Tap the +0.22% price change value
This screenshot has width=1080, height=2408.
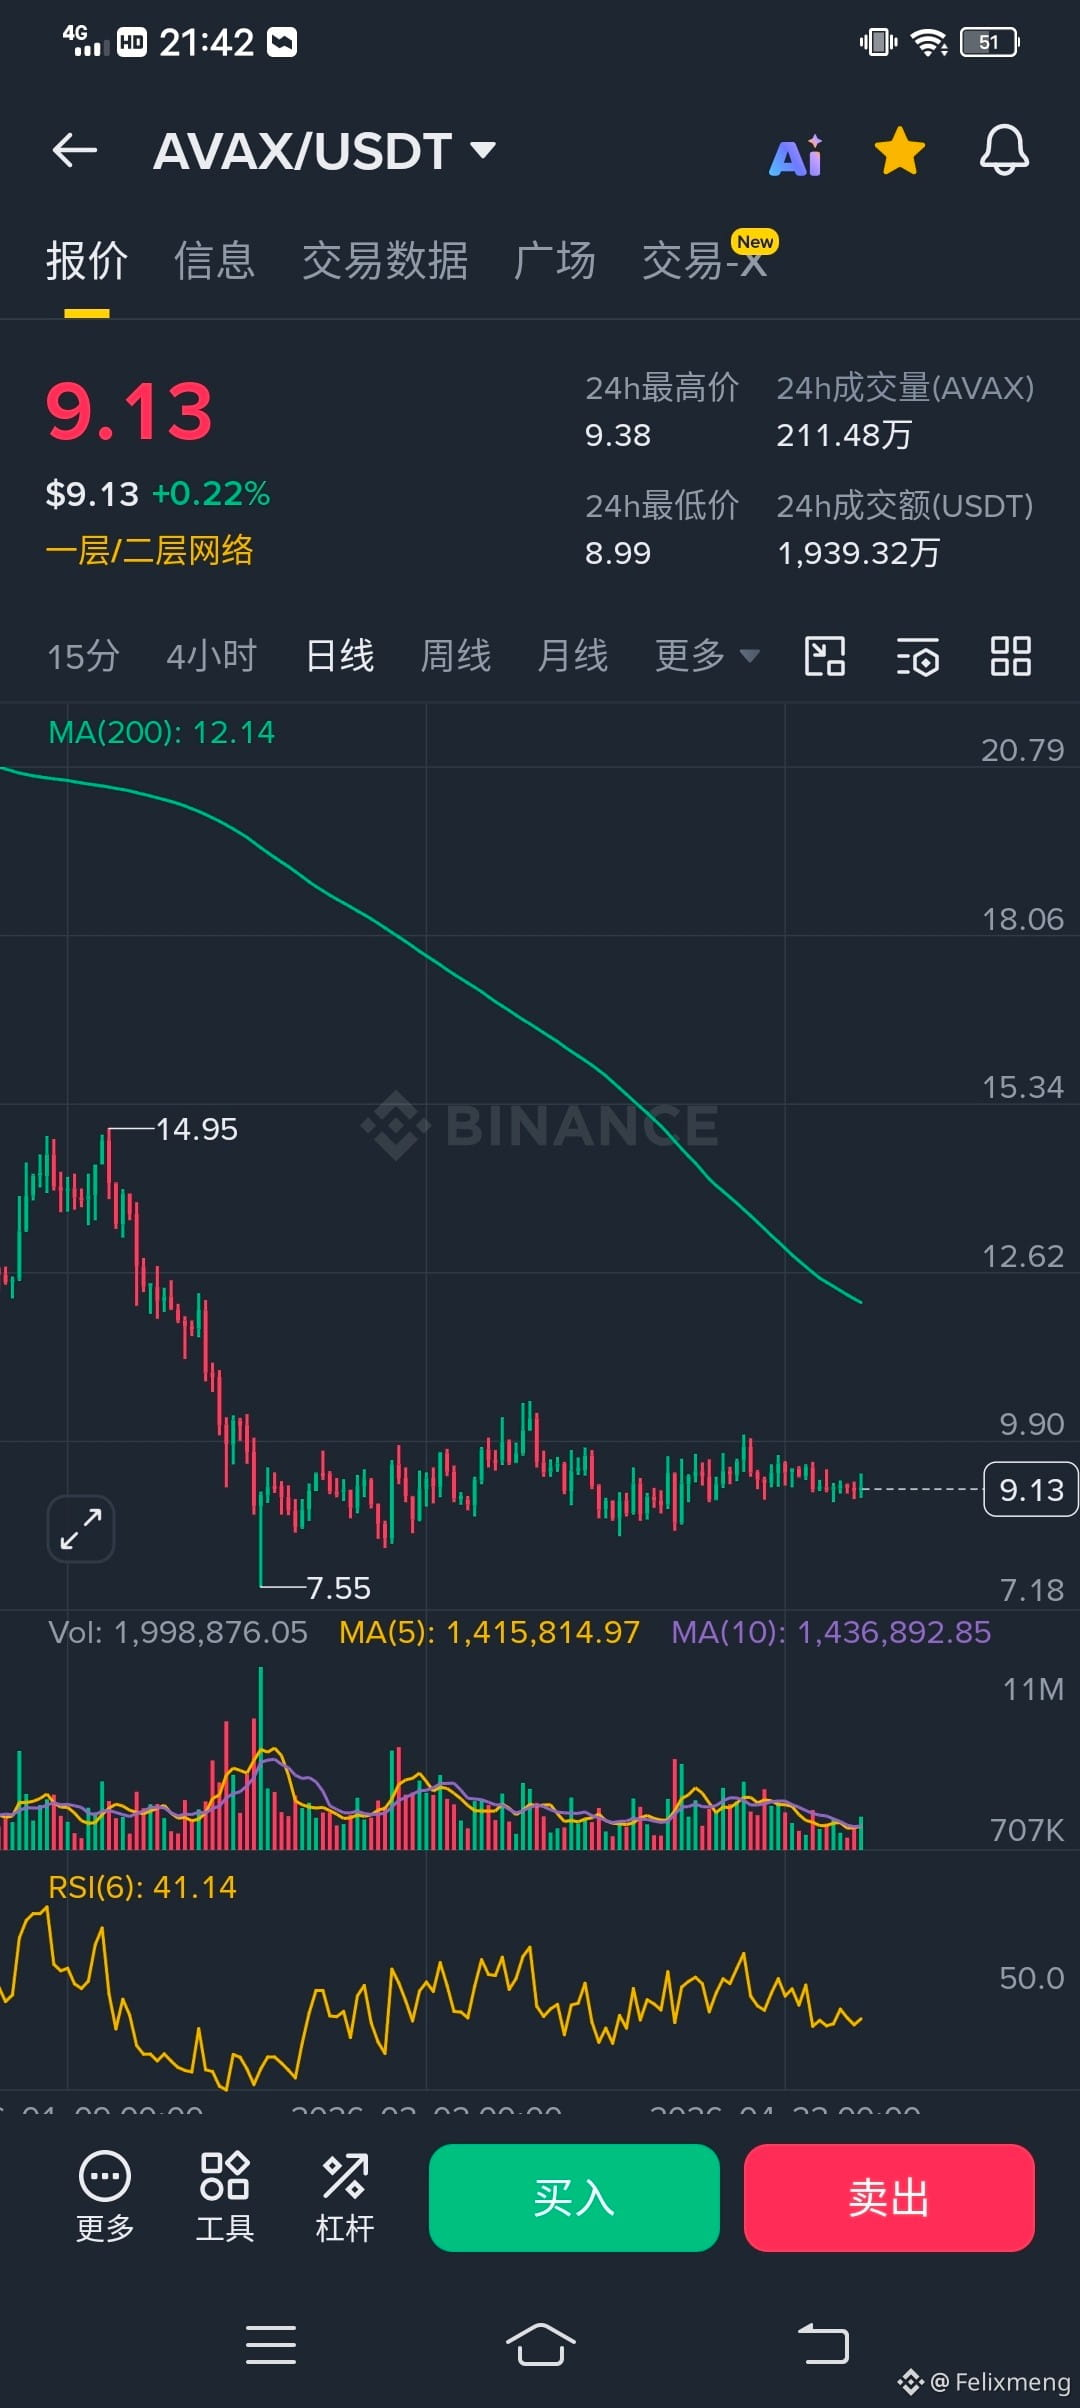211,494
